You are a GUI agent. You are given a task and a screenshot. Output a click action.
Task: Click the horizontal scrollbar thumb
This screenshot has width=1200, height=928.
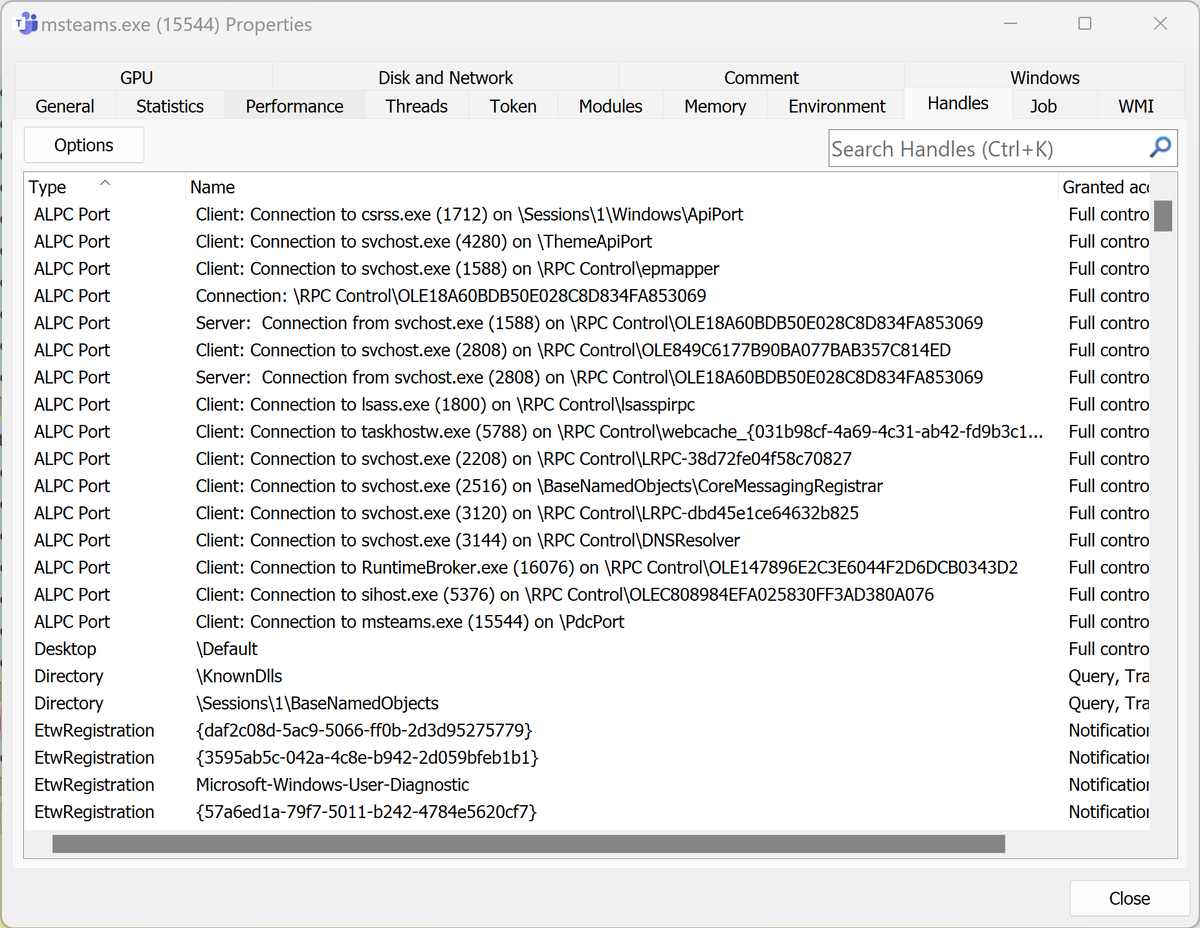point(528,844)
